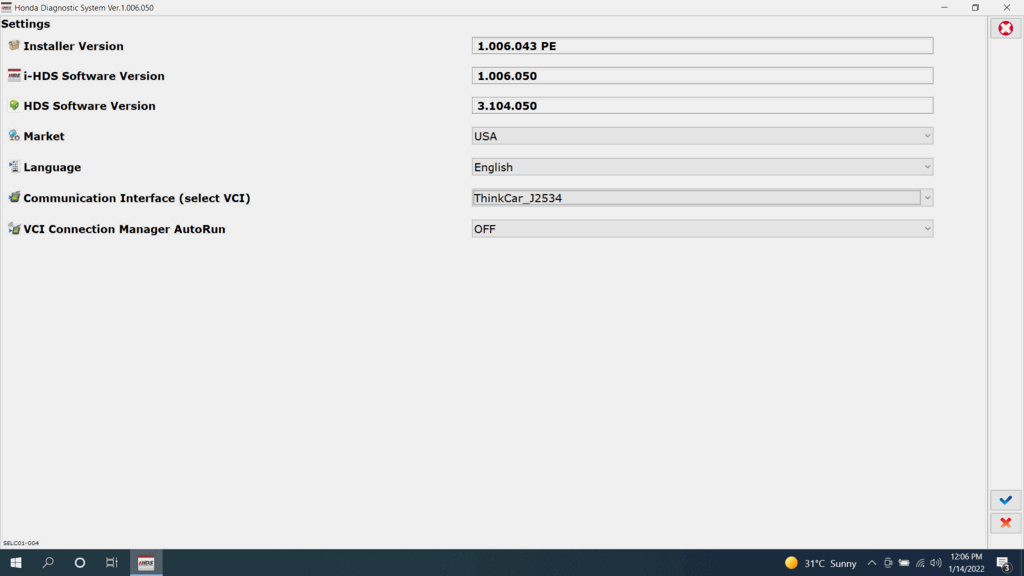Open Windows taskbar search
The width and height of the screenshot is (1024, 576).
click(48, 563)
